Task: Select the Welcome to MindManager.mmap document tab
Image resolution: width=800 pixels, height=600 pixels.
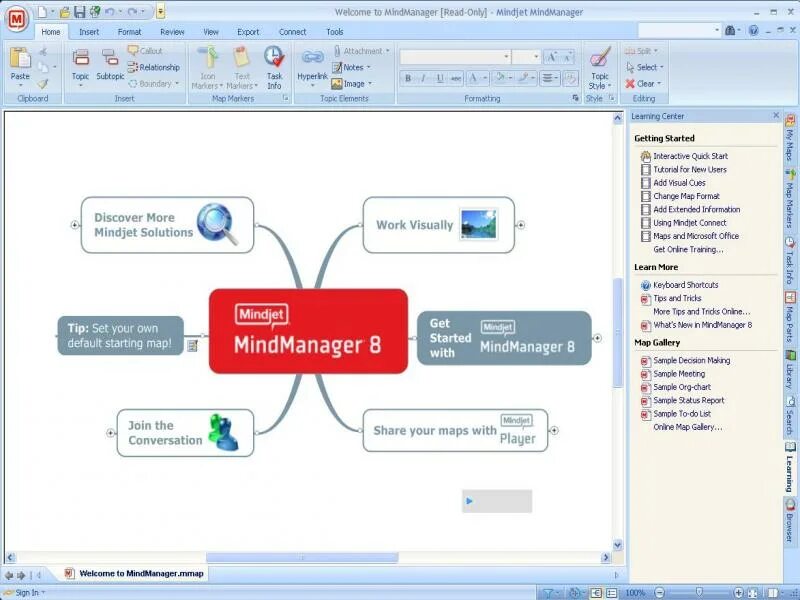Action: 135,573
